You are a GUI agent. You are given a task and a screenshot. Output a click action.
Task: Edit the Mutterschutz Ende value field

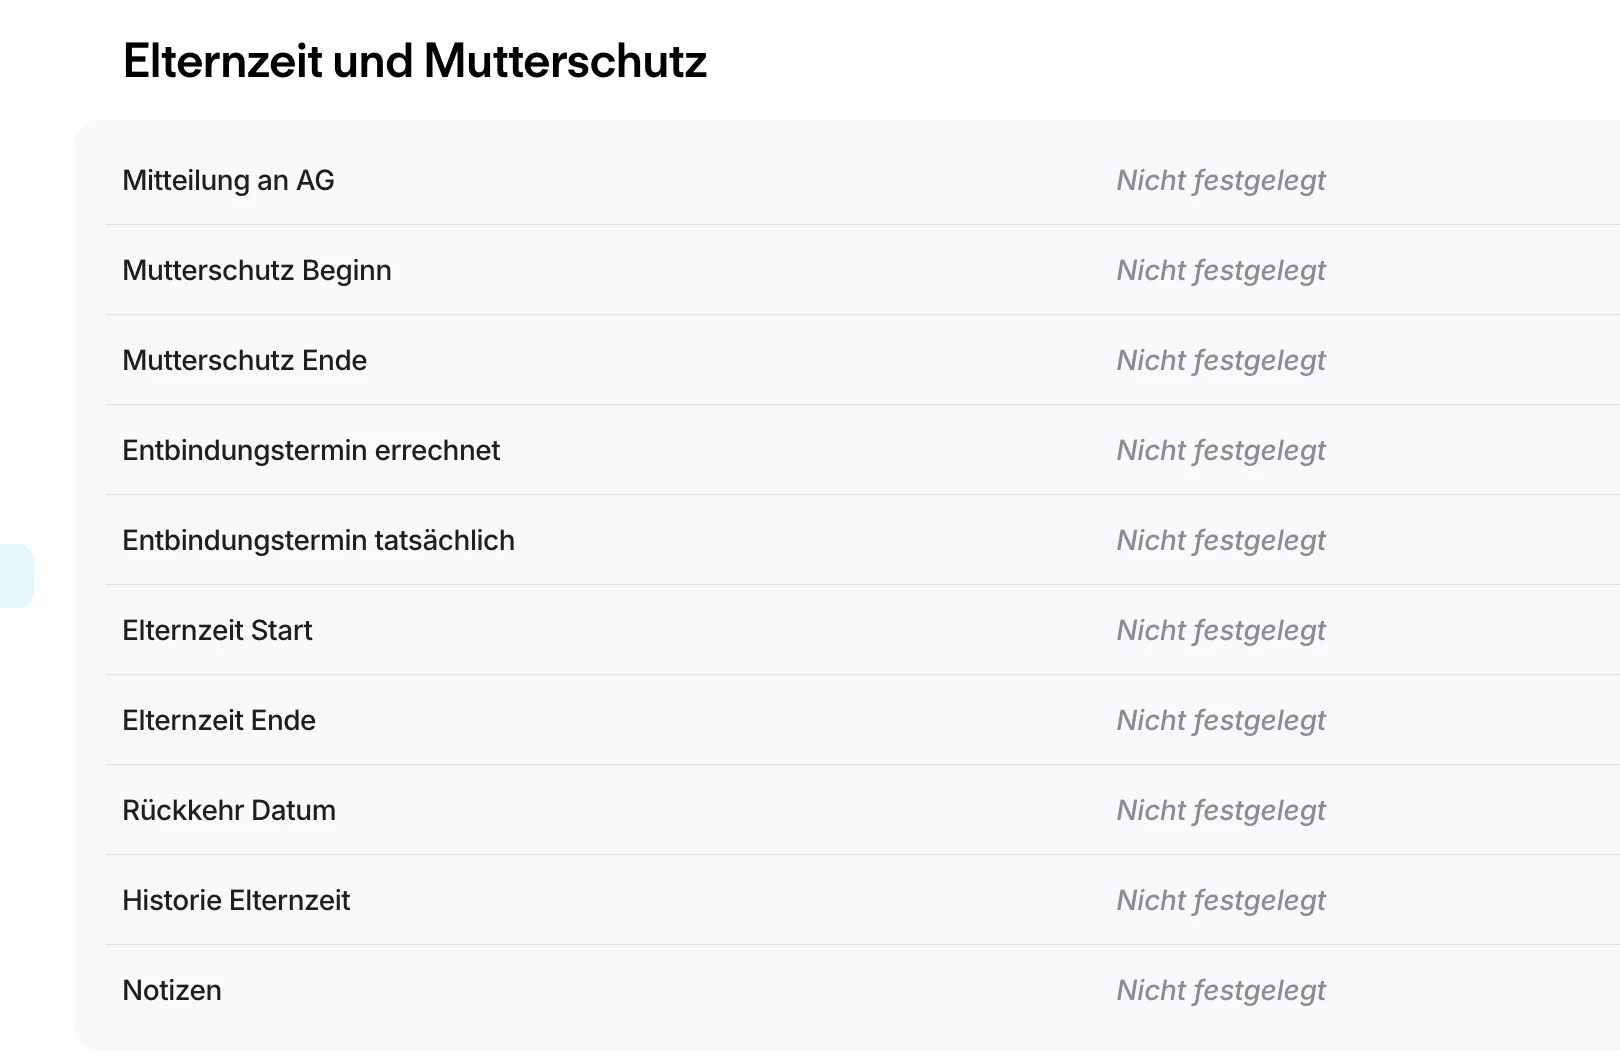coord(1220,361)
